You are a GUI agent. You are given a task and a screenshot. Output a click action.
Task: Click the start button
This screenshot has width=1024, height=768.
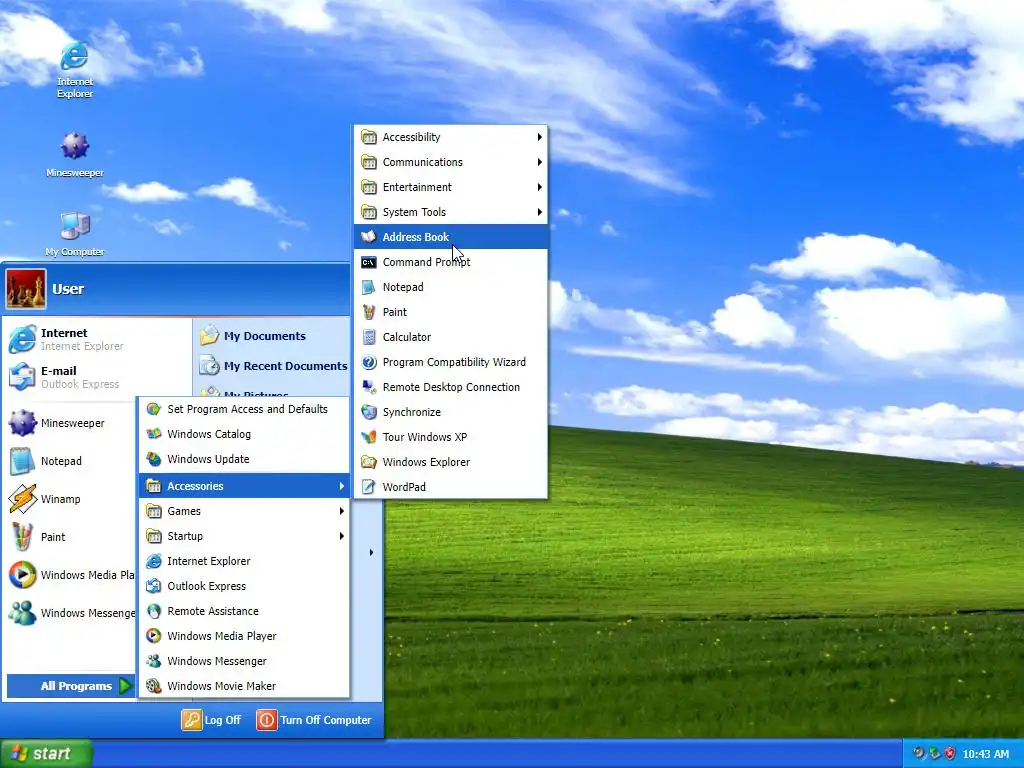(46, 754)
